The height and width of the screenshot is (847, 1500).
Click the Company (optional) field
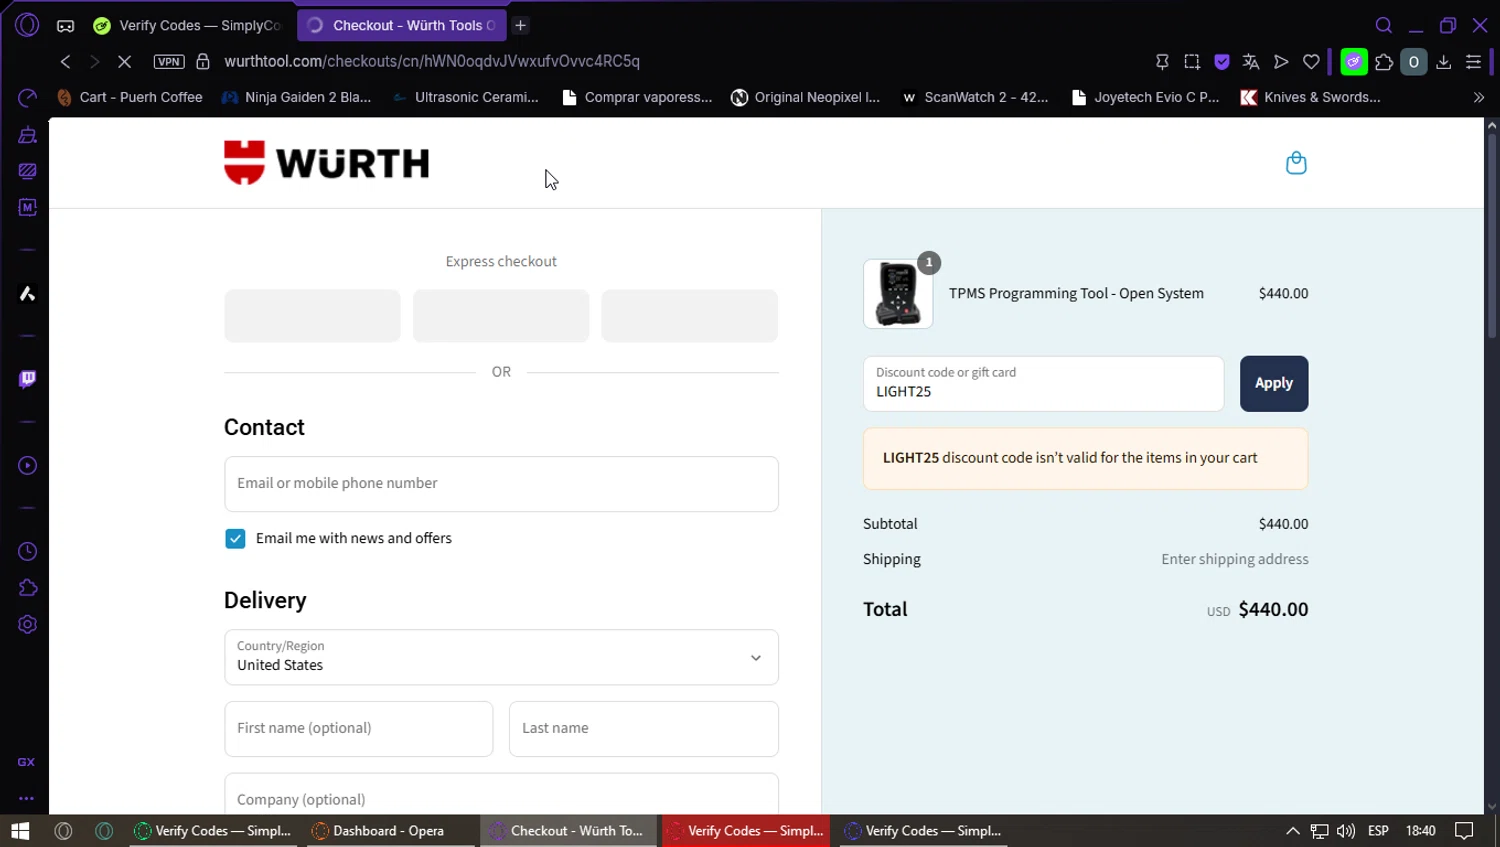point(501,795)
